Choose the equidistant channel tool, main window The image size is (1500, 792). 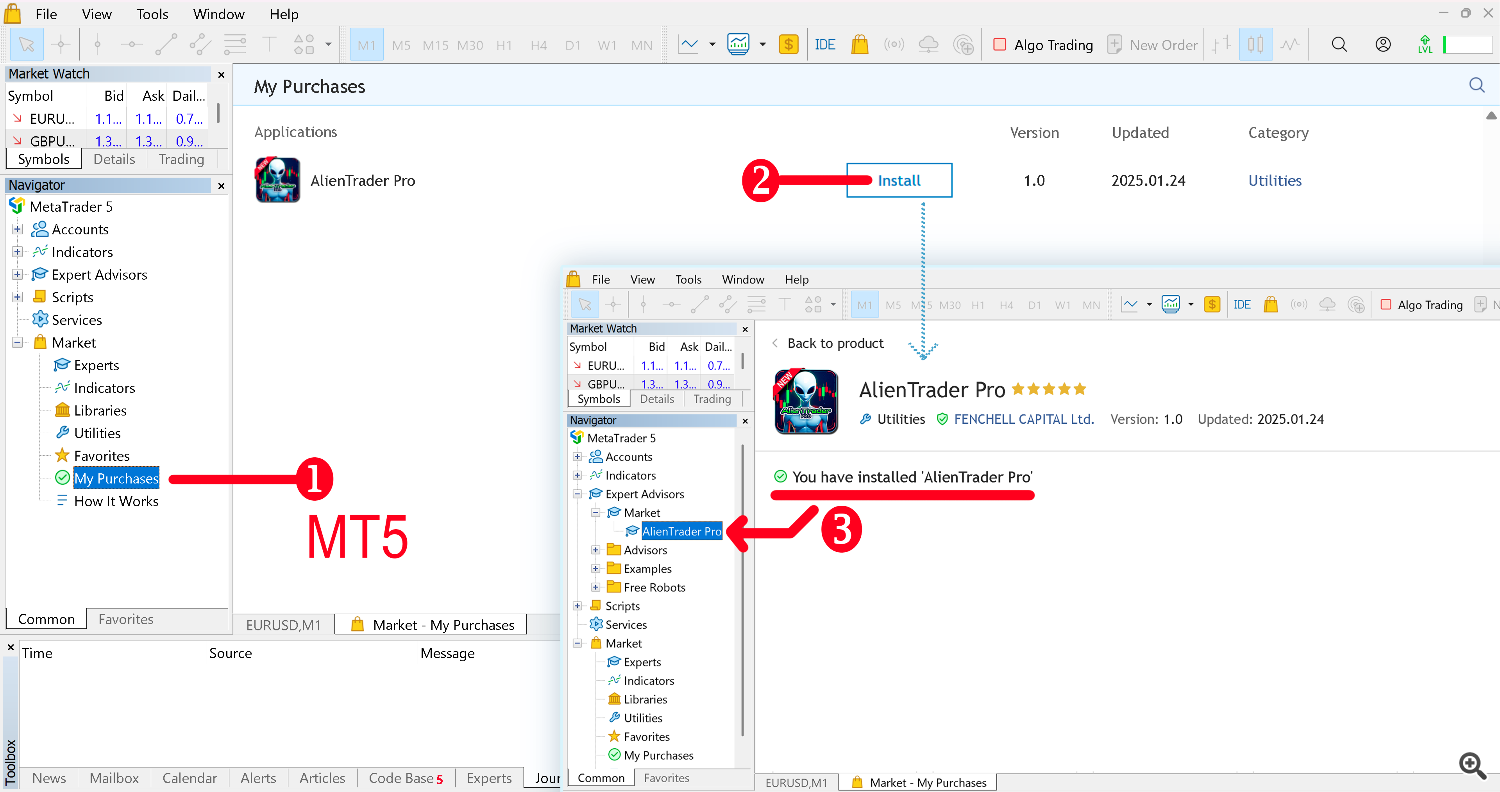200,44
